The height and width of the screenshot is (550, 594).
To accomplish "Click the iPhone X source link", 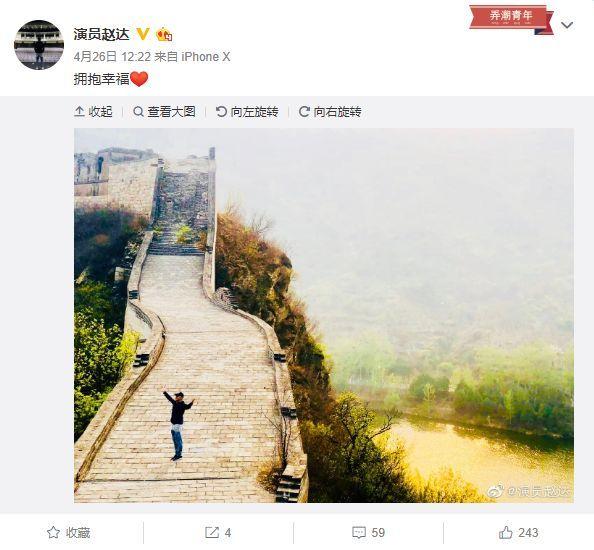I will coord(206,57).
